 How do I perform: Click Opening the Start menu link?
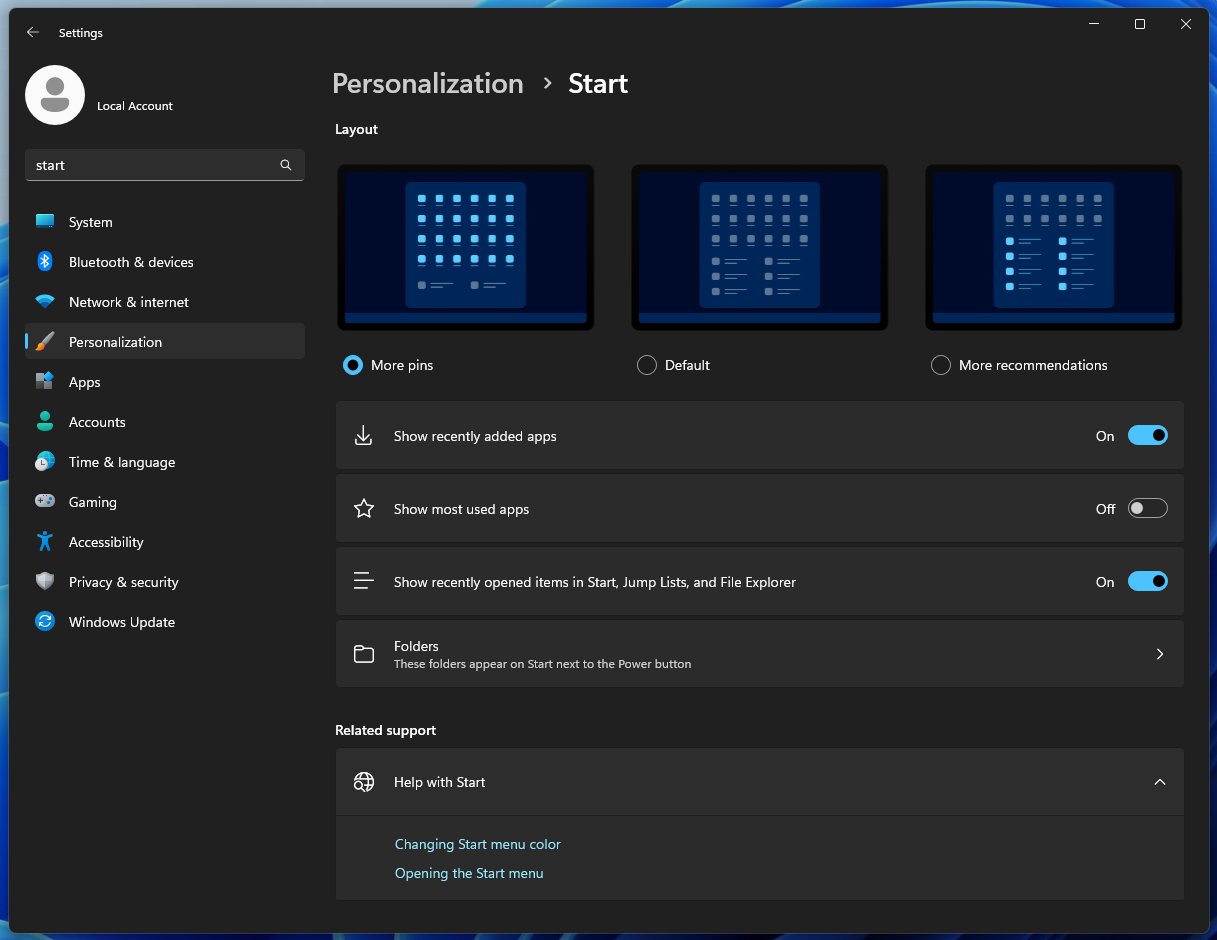coord(469,873)
